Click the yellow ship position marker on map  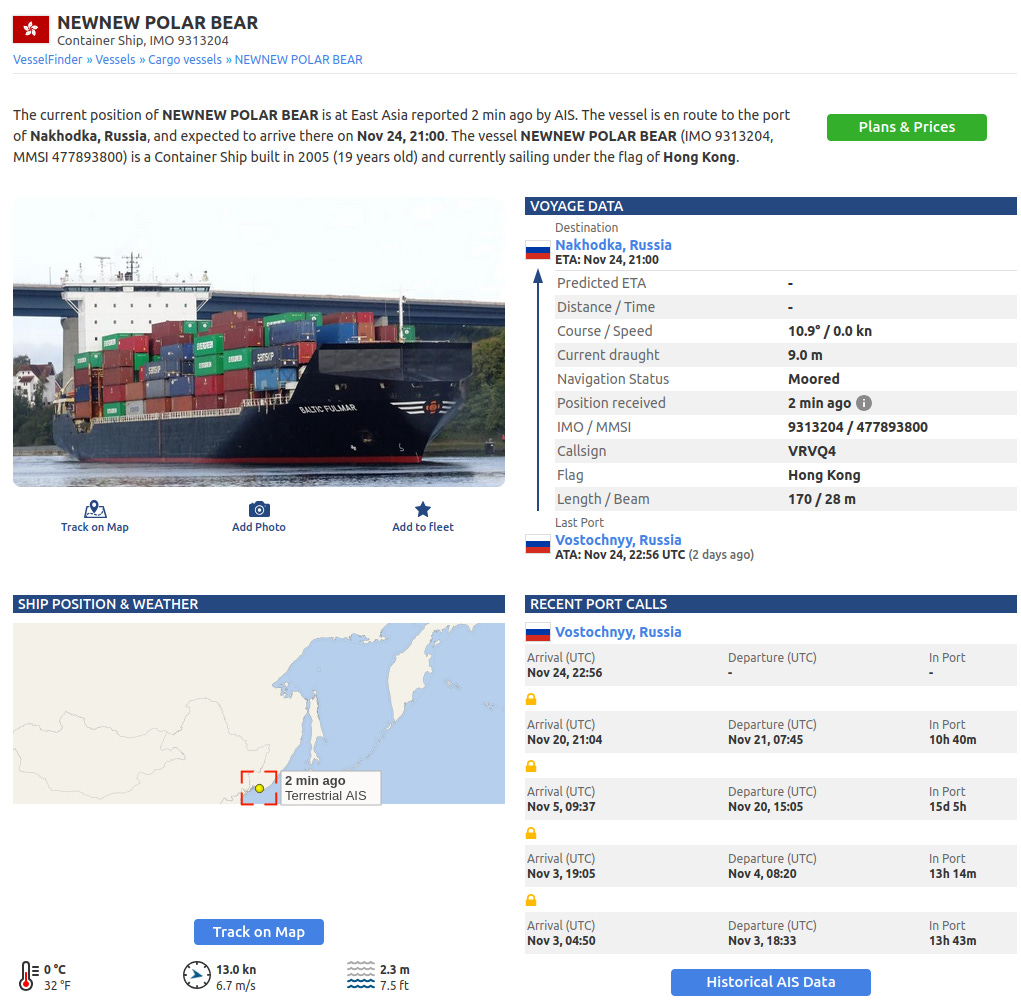click(x=259, y=788)
